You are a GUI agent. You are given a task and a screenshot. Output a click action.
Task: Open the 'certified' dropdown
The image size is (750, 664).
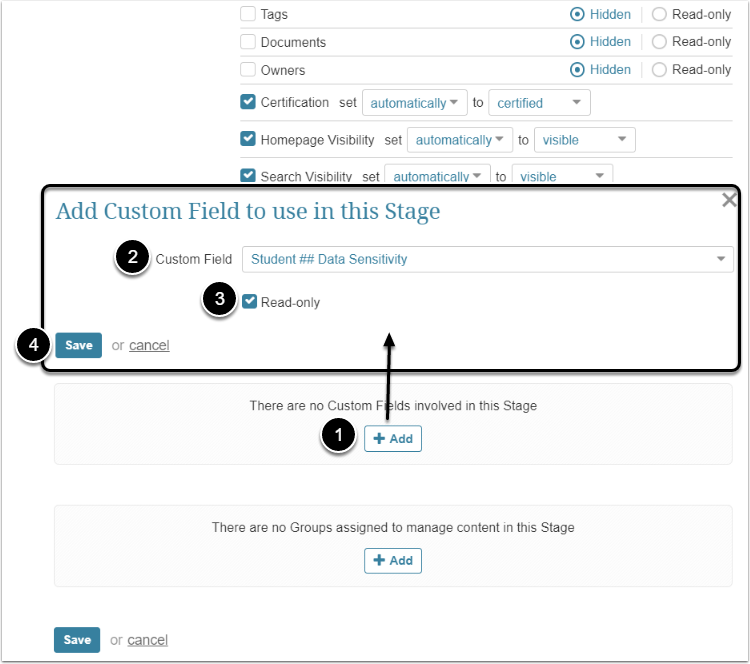(539, 103)
